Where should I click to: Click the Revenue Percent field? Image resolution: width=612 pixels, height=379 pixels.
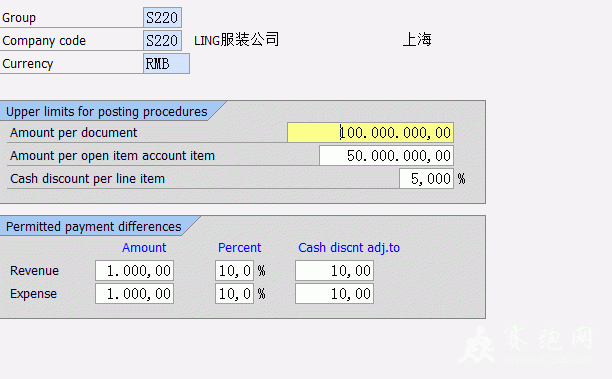click(x=234, y=270)
